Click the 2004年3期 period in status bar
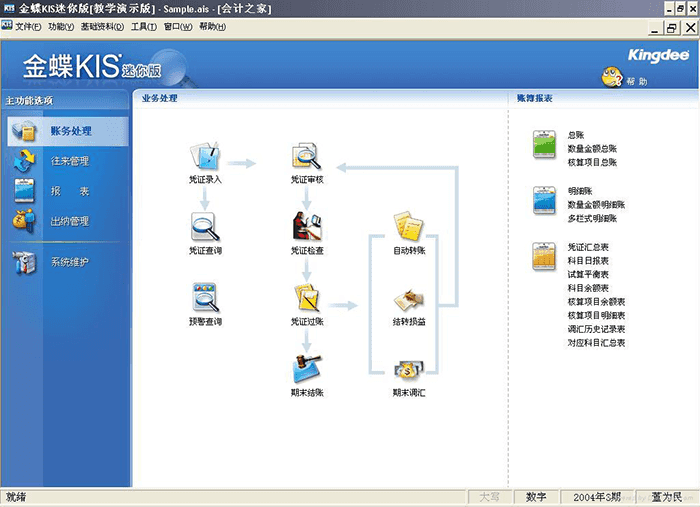700x507 pixels. coord(597,497)
